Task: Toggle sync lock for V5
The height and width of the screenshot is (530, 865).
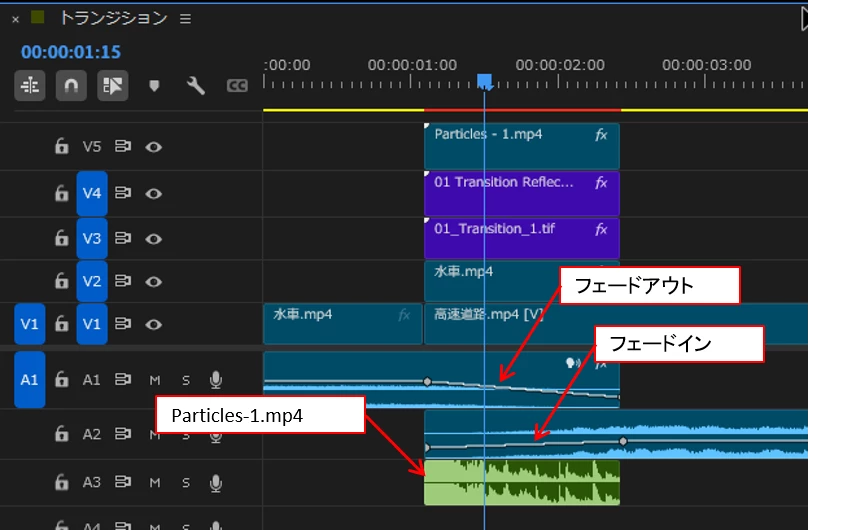Action: pos(122,146)
